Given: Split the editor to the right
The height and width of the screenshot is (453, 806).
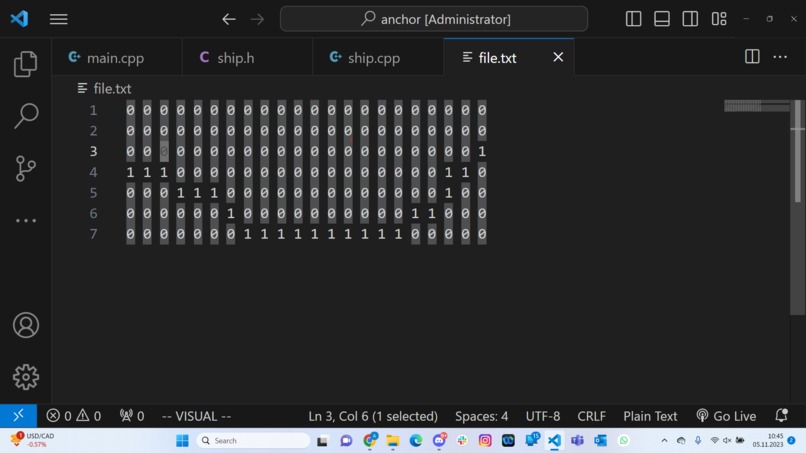Looking at the screenshot, I should click(x=752, y=57).
